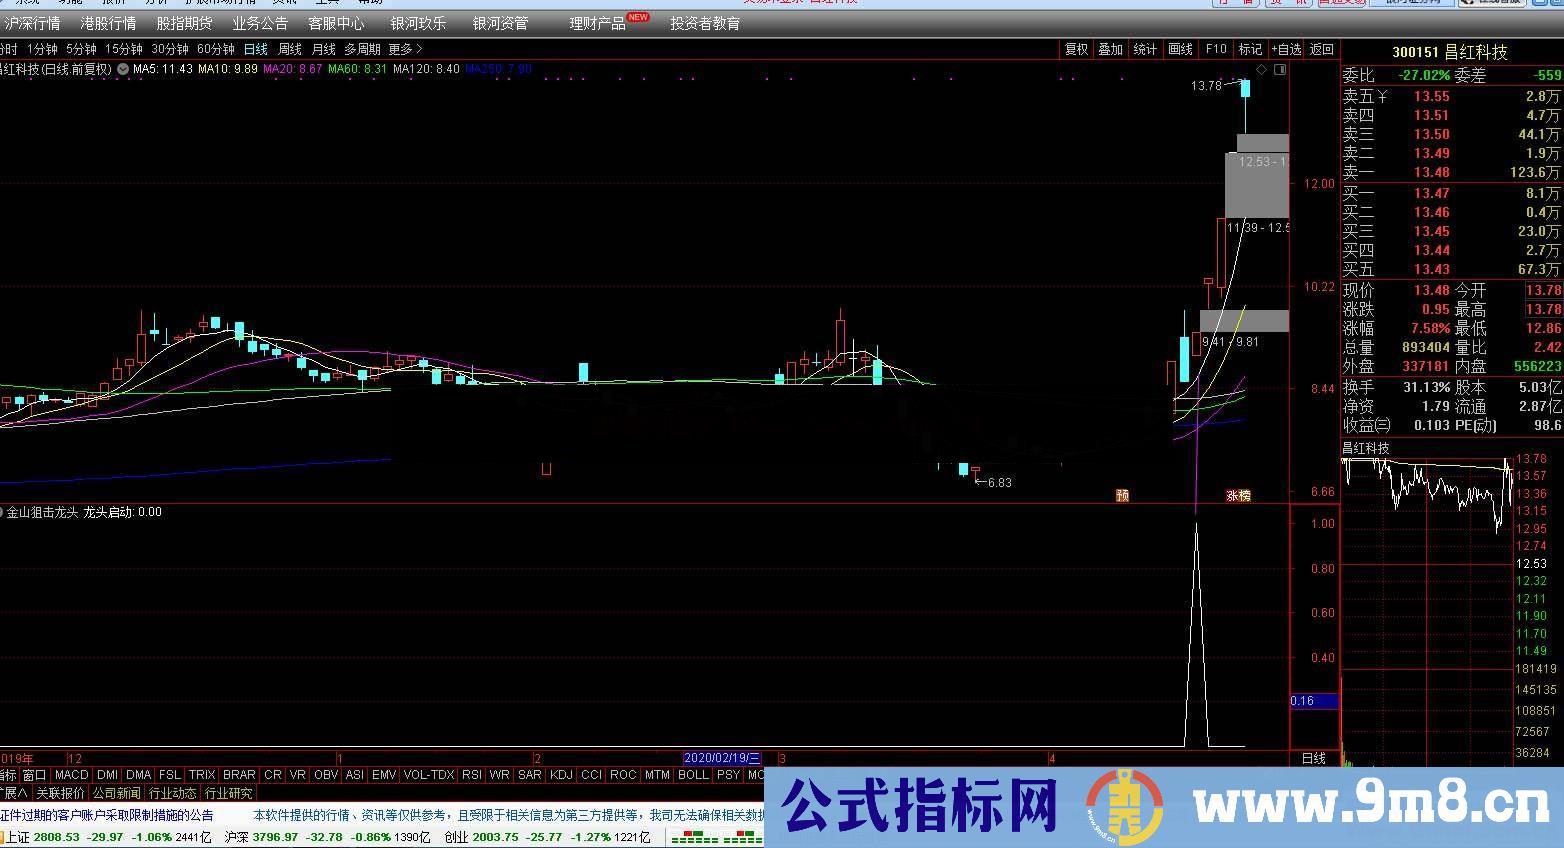The width and height of the screenshot is (1564, 848).
Task: Select the 窗口 tab in indicator bar
Action: point(35,775)
